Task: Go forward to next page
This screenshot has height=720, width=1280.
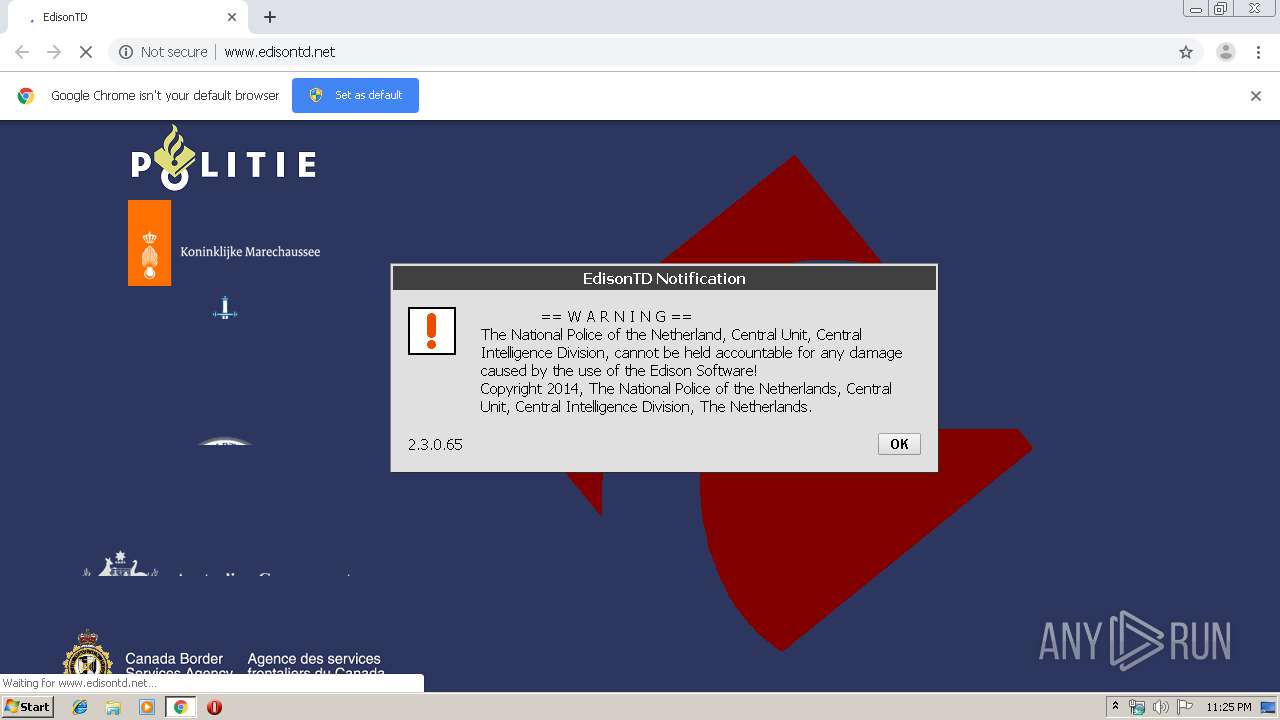Action: [54, 52]
